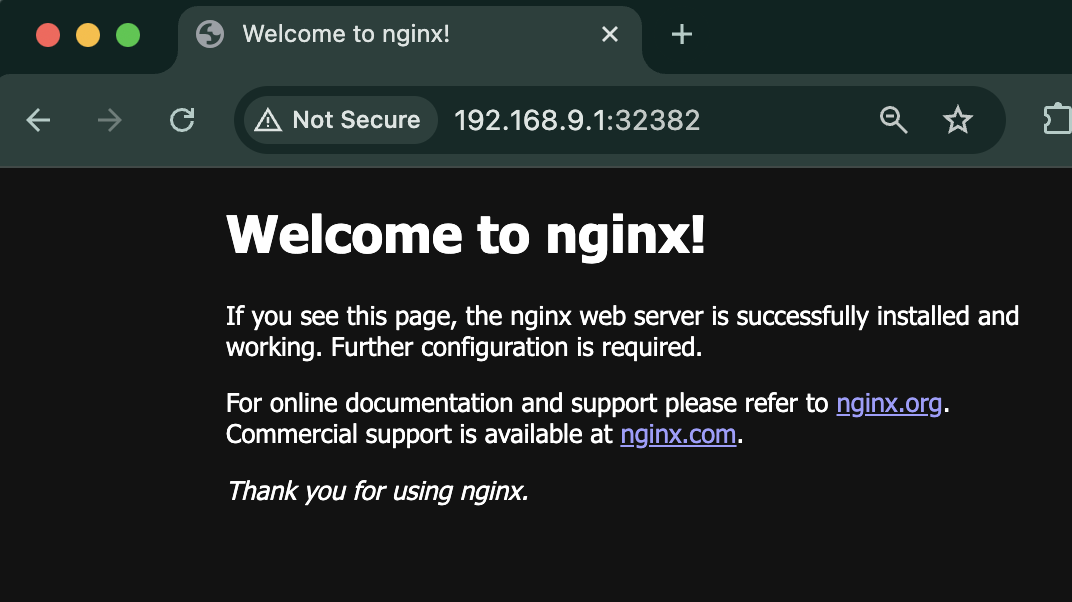Screen dimensions: 1072x602
Task: Click the "Thank you for using nginx." text
Action: 377,491
